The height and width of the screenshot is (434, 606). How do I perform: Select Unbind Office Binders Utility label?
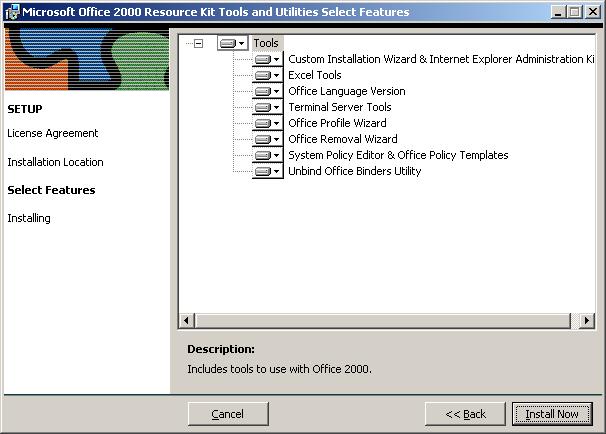[x=354, y=171]
